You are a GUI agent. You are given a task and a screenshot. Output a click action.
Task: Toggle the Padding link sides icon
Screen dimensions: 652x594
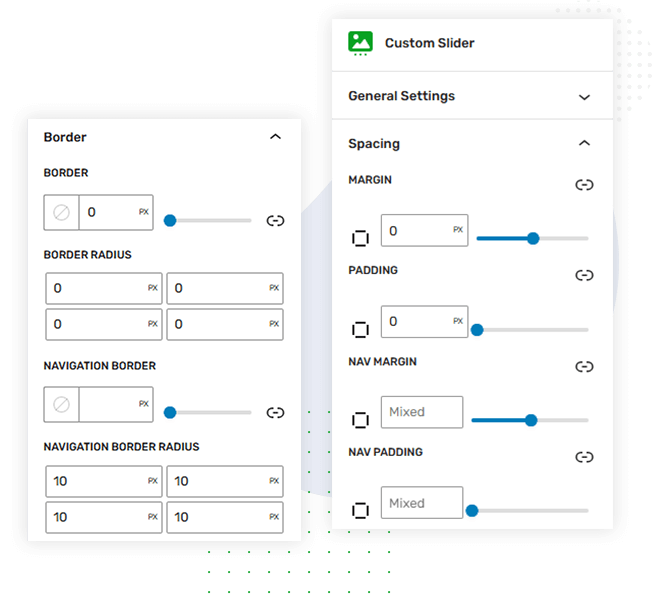(x=584, y=275)
